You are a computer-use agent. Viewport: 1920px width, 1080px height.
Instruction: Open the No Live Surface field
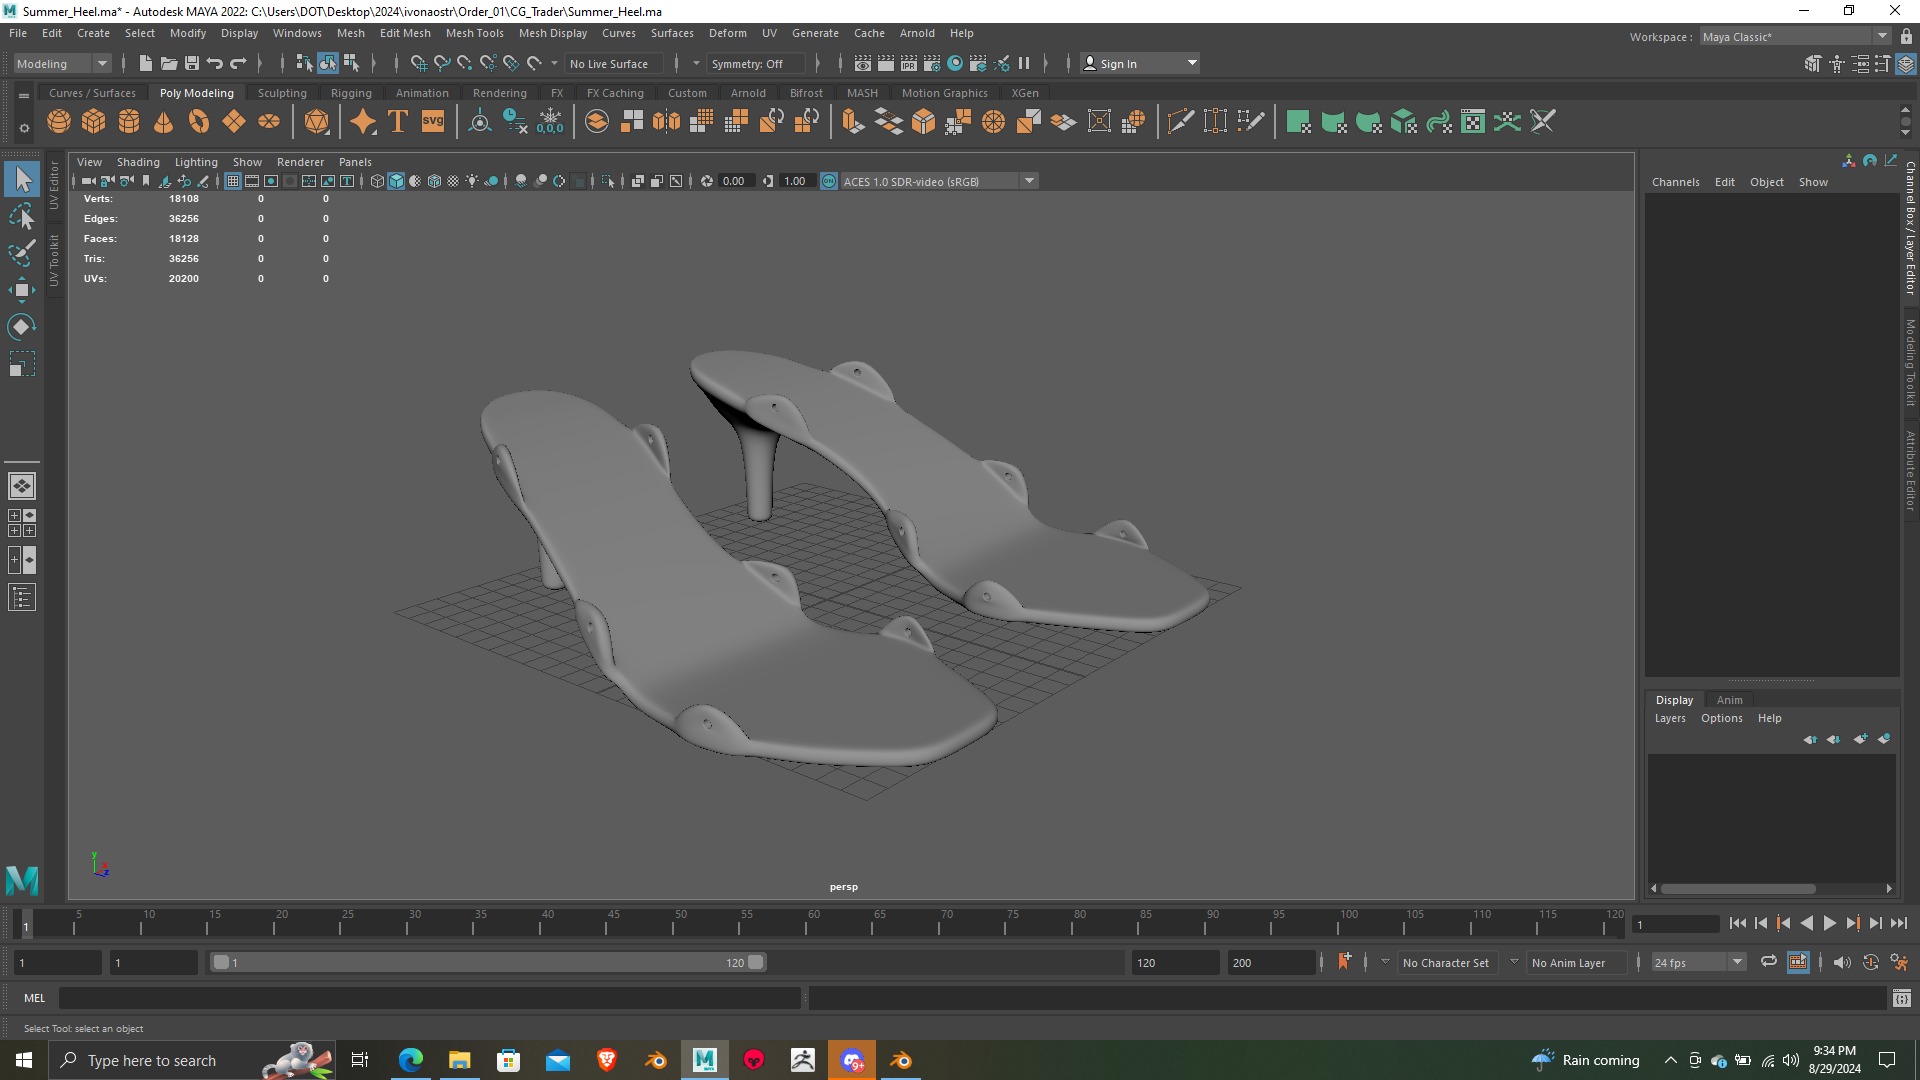pyautogui.click(x=613, y=63)
